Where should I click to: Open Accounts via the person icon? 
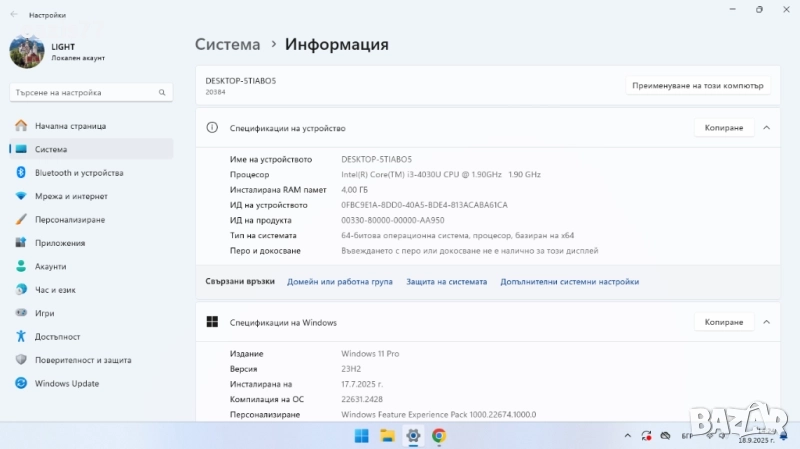pos(20,267)
